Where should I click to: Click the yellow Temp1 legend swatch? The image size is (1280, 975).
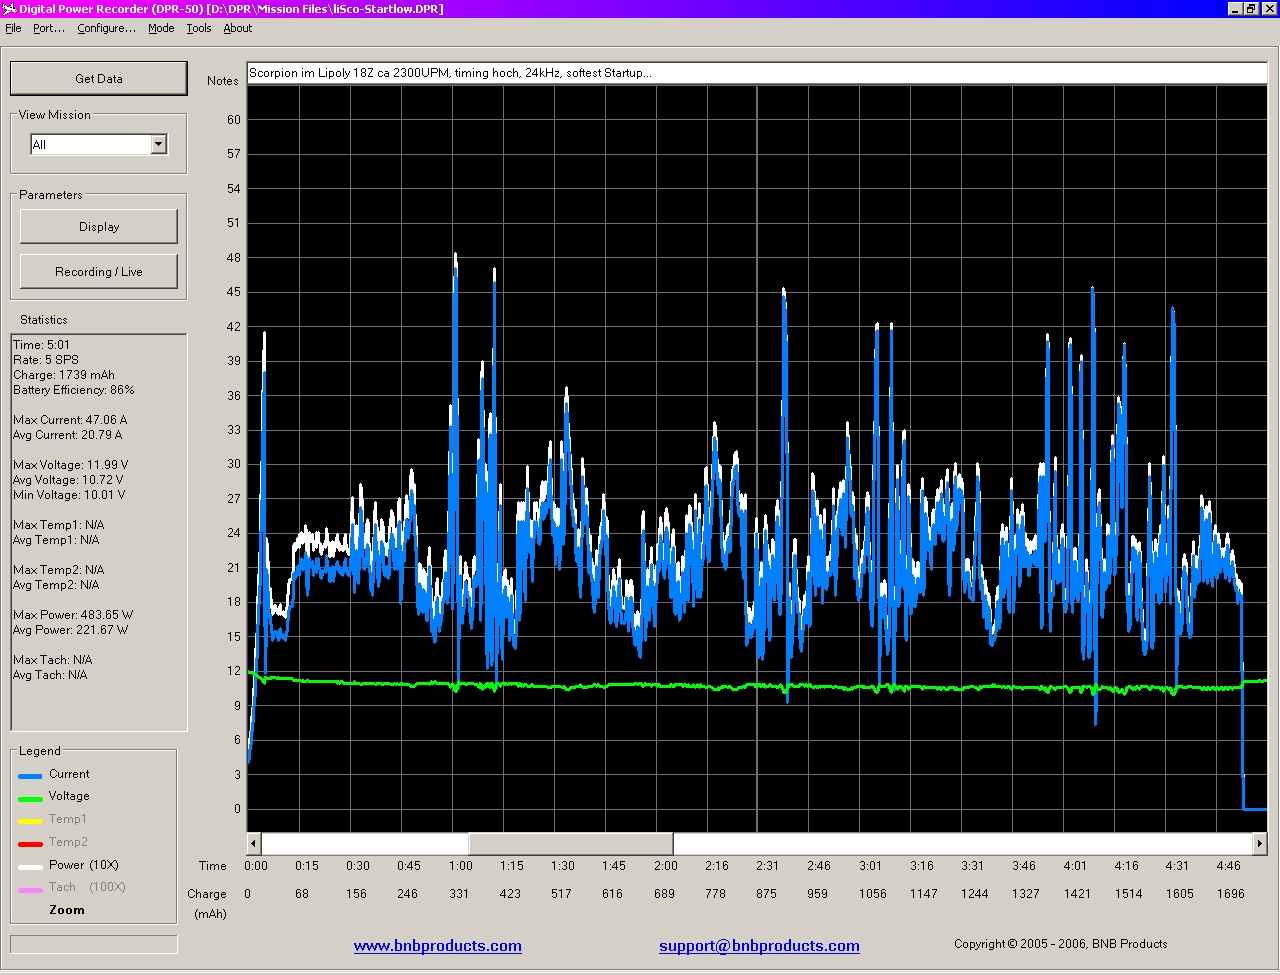[x=30, y=821]
